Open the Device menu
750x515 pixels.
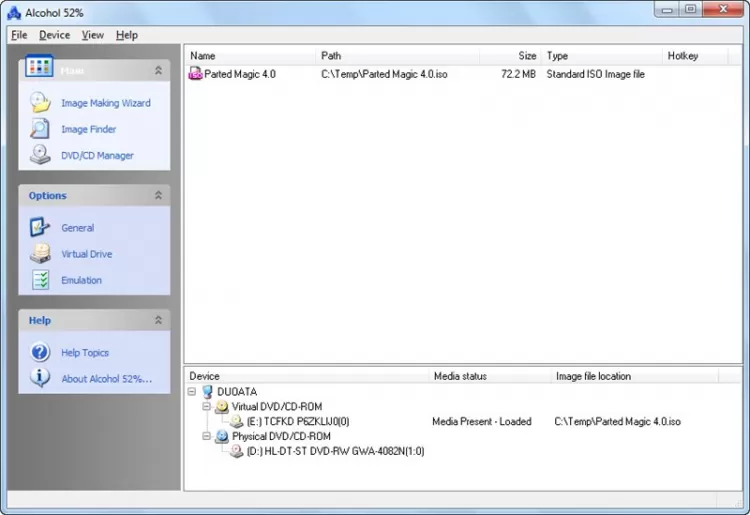(x=55, y=35)
